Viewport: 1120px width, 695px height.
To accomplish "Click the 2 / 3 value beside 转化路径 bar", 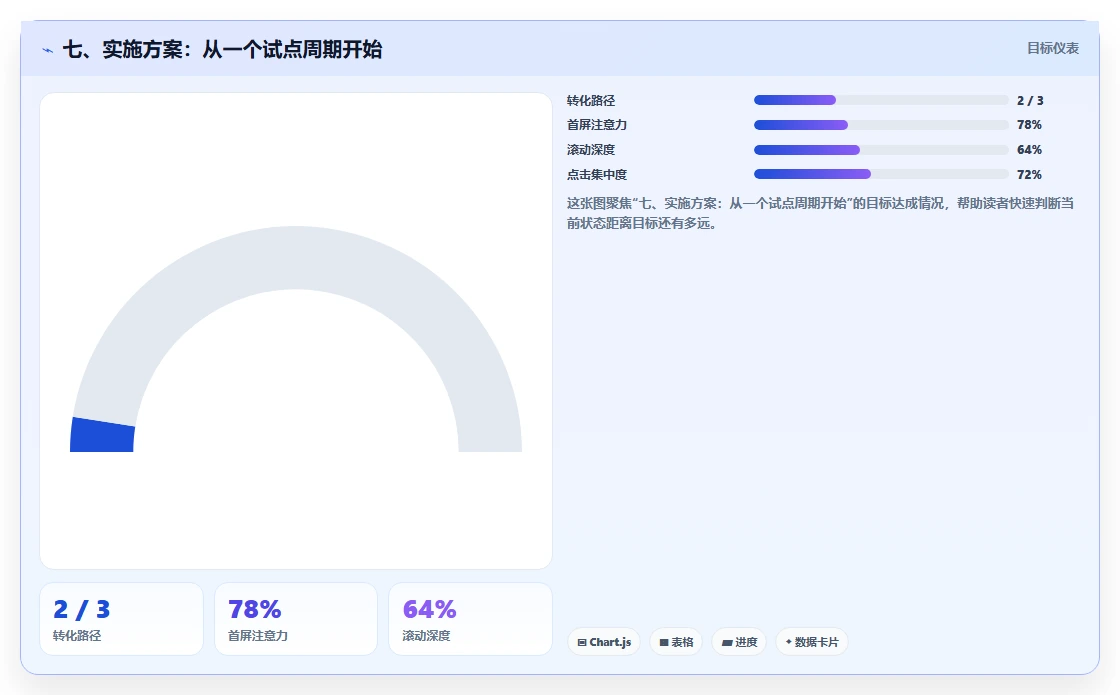I will pyautogui.click(x=1030, y=101).
